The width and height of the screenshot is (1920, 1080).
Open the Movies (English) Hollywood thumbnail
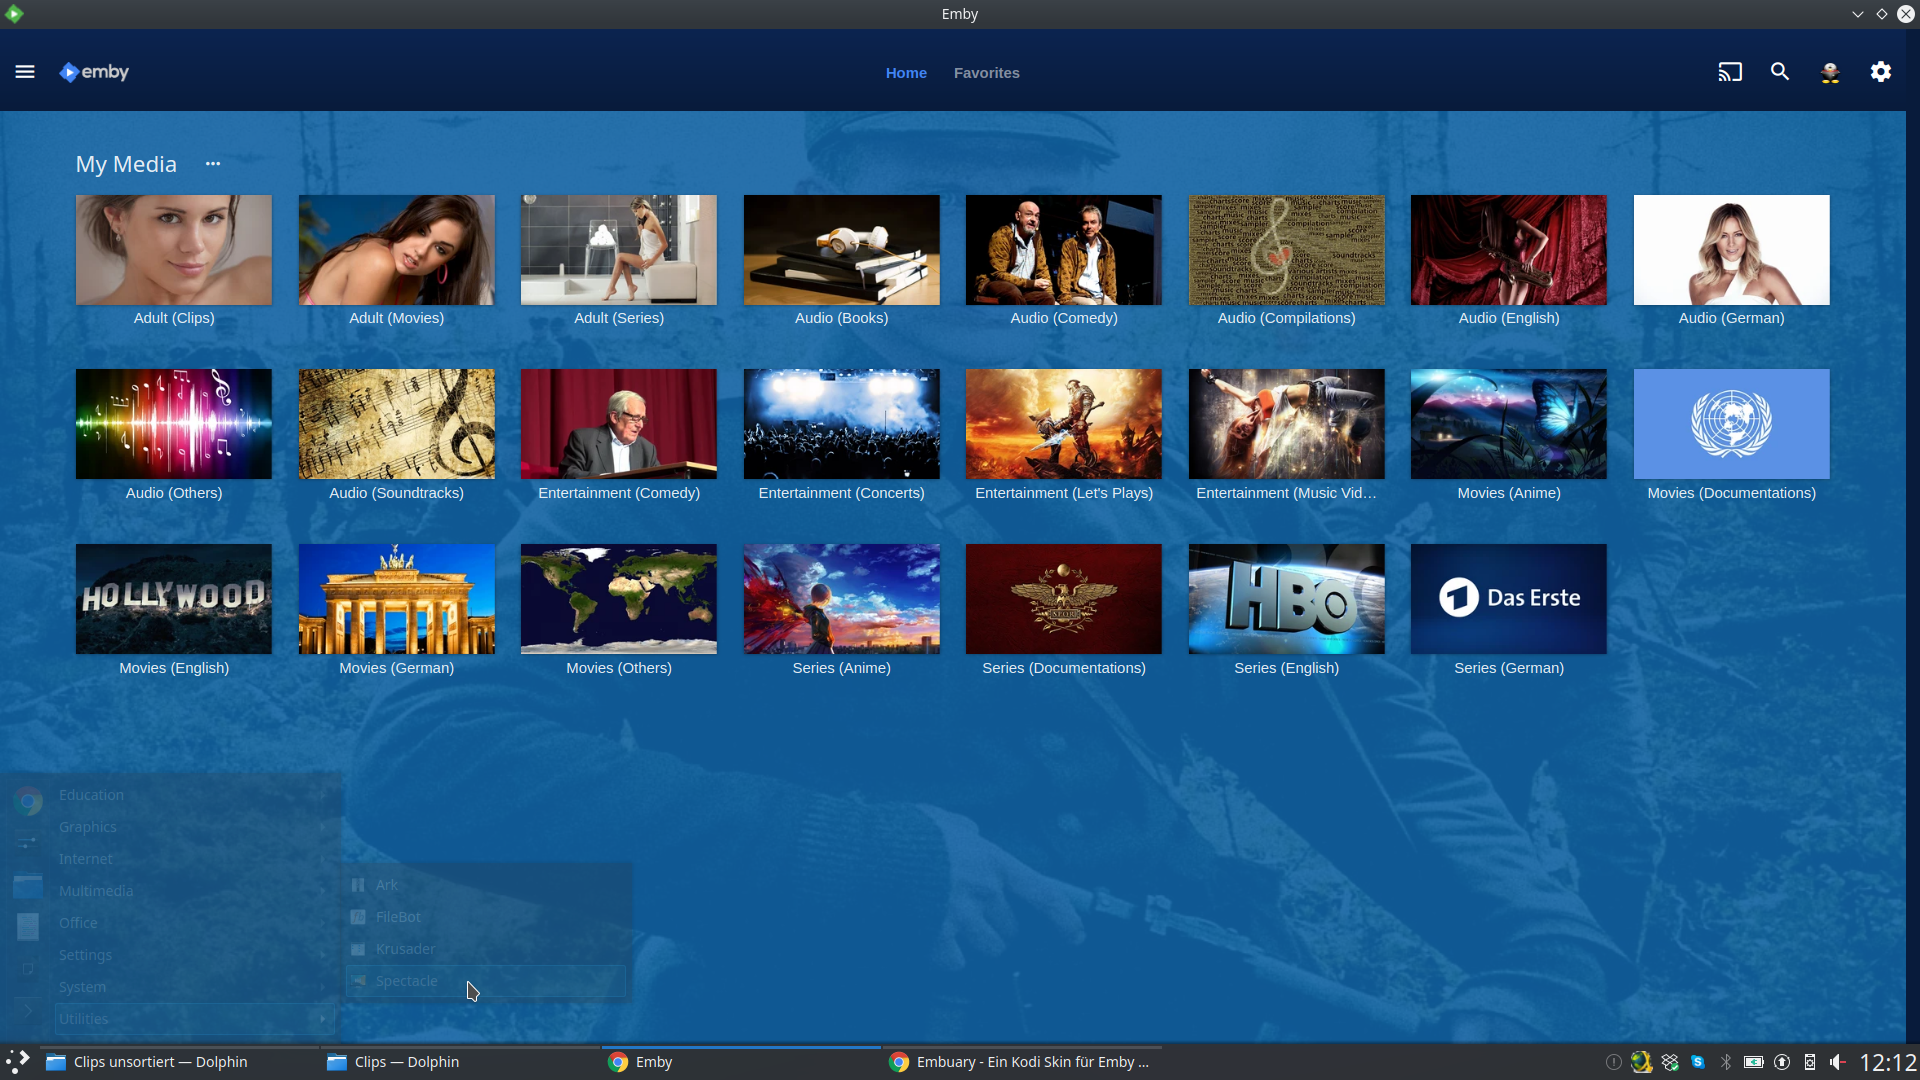pos(174,599)
